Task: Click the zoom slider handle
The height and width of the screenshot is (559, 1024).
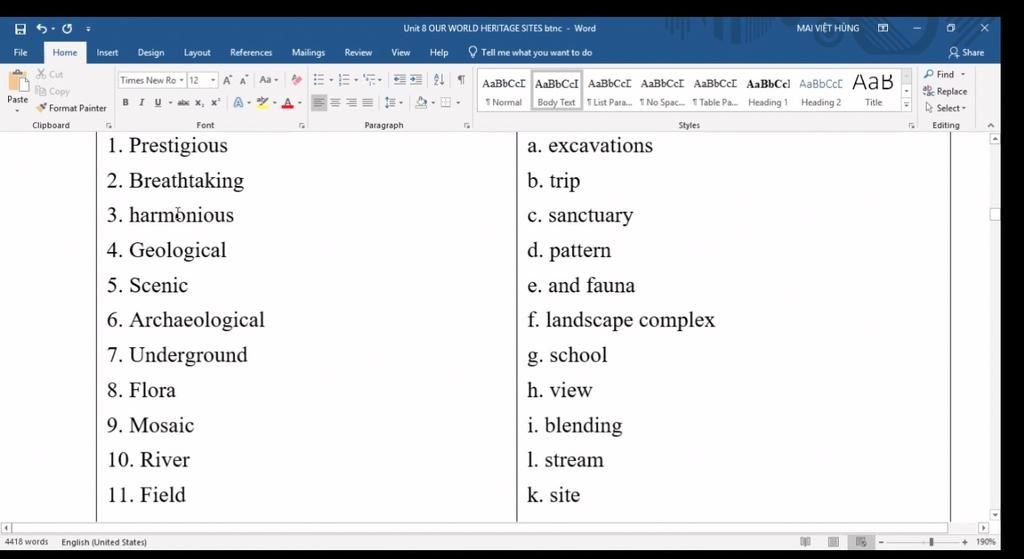Action: pyautogui.click(x=931, y=542)
